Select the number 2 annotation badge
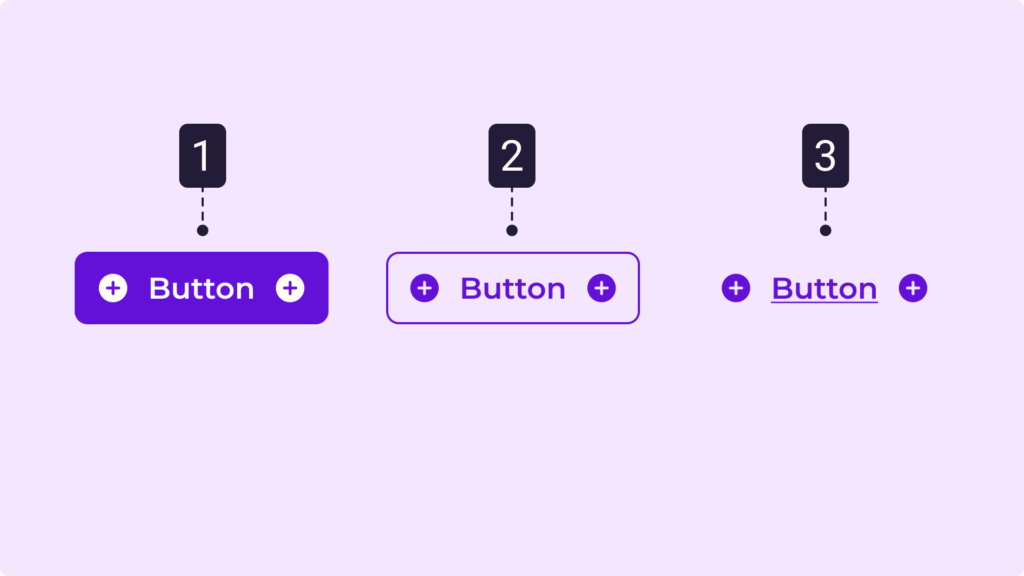This screenshot has width=1024, height=576. (x=512, y=156)
